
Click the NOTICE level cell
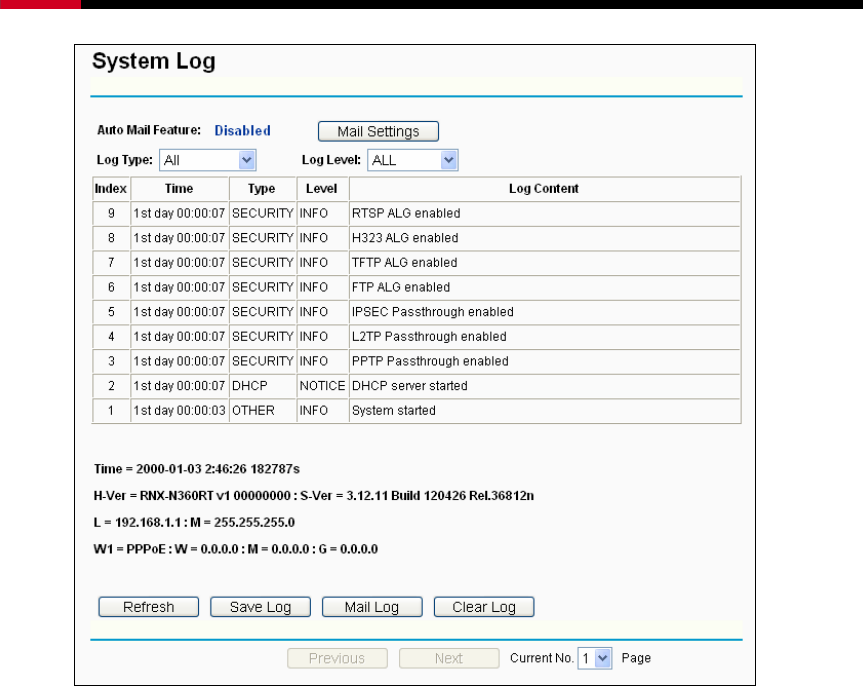(323, 386)
